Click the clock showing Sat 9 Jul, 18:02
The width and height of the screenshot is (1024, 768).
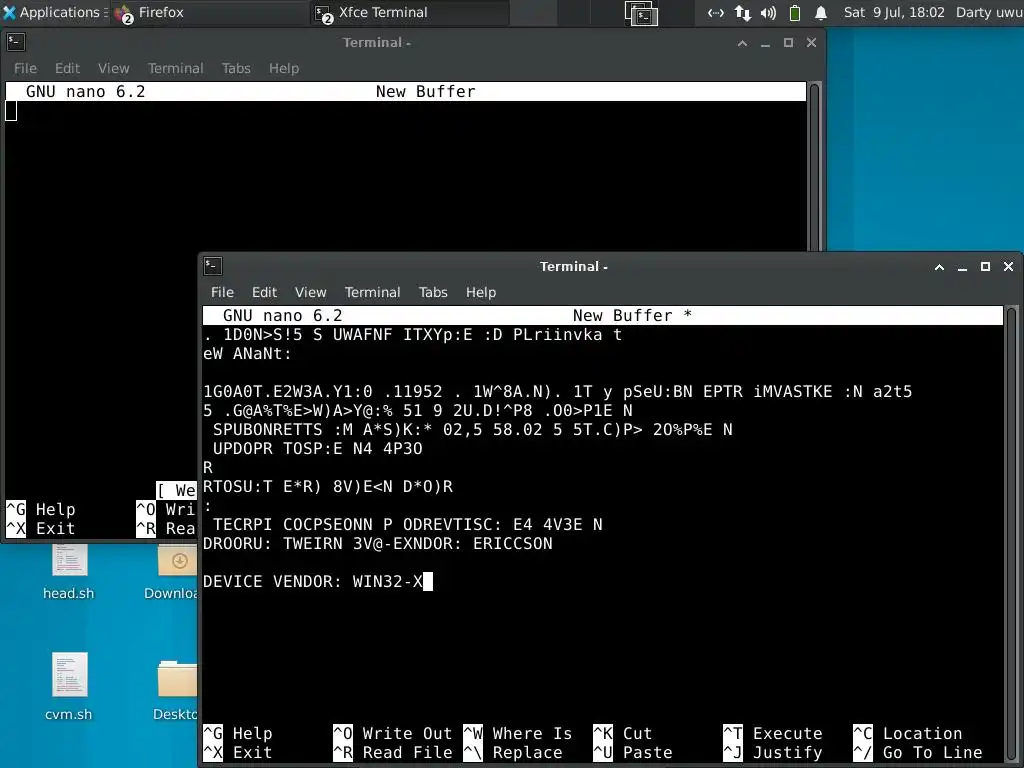(894, 12)
